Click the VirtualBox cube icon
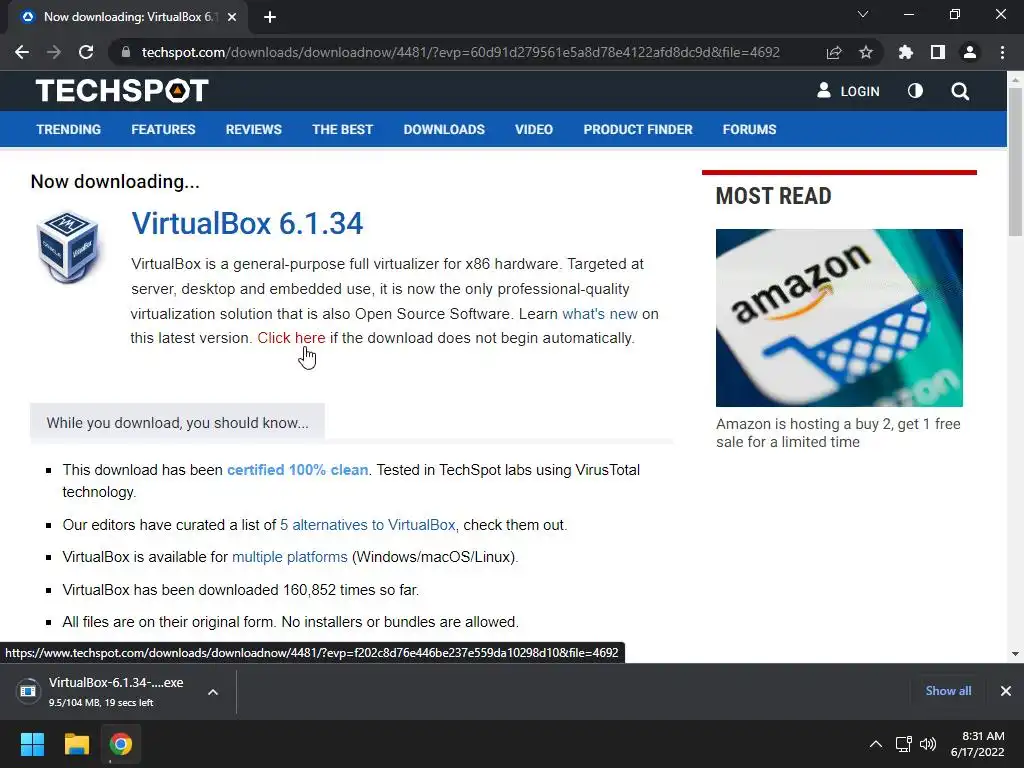This screenshot has height=768, width=1024. point(68,247)
